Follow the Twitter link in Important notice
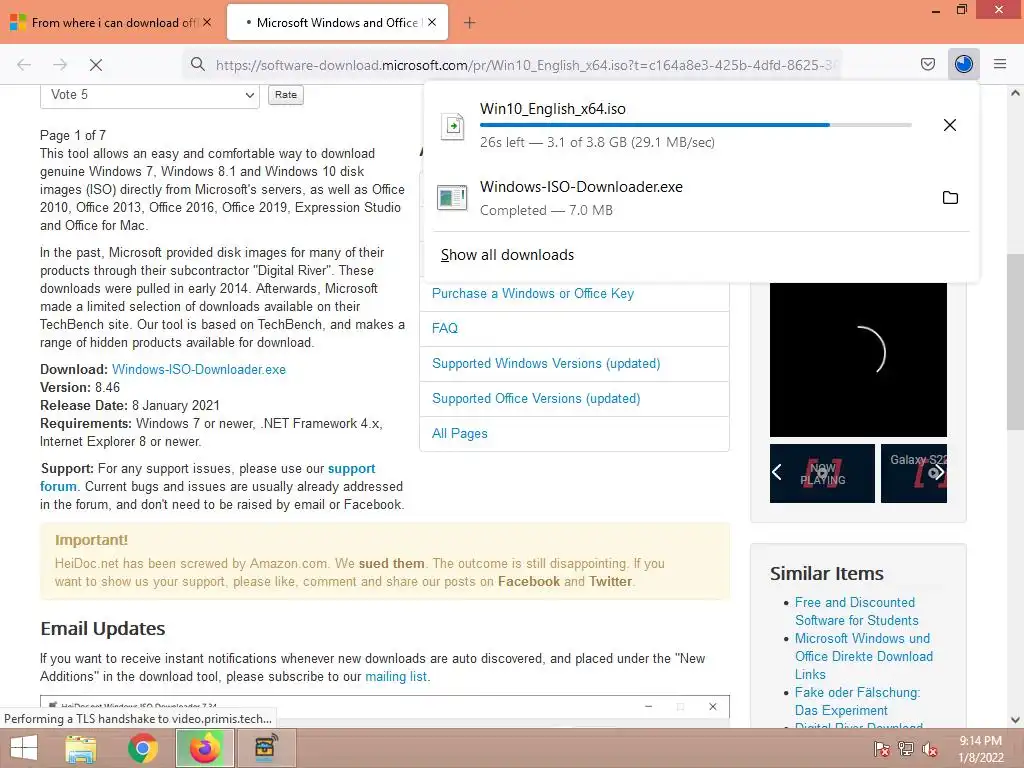1024x768 pixels. (x=611, y=582)
